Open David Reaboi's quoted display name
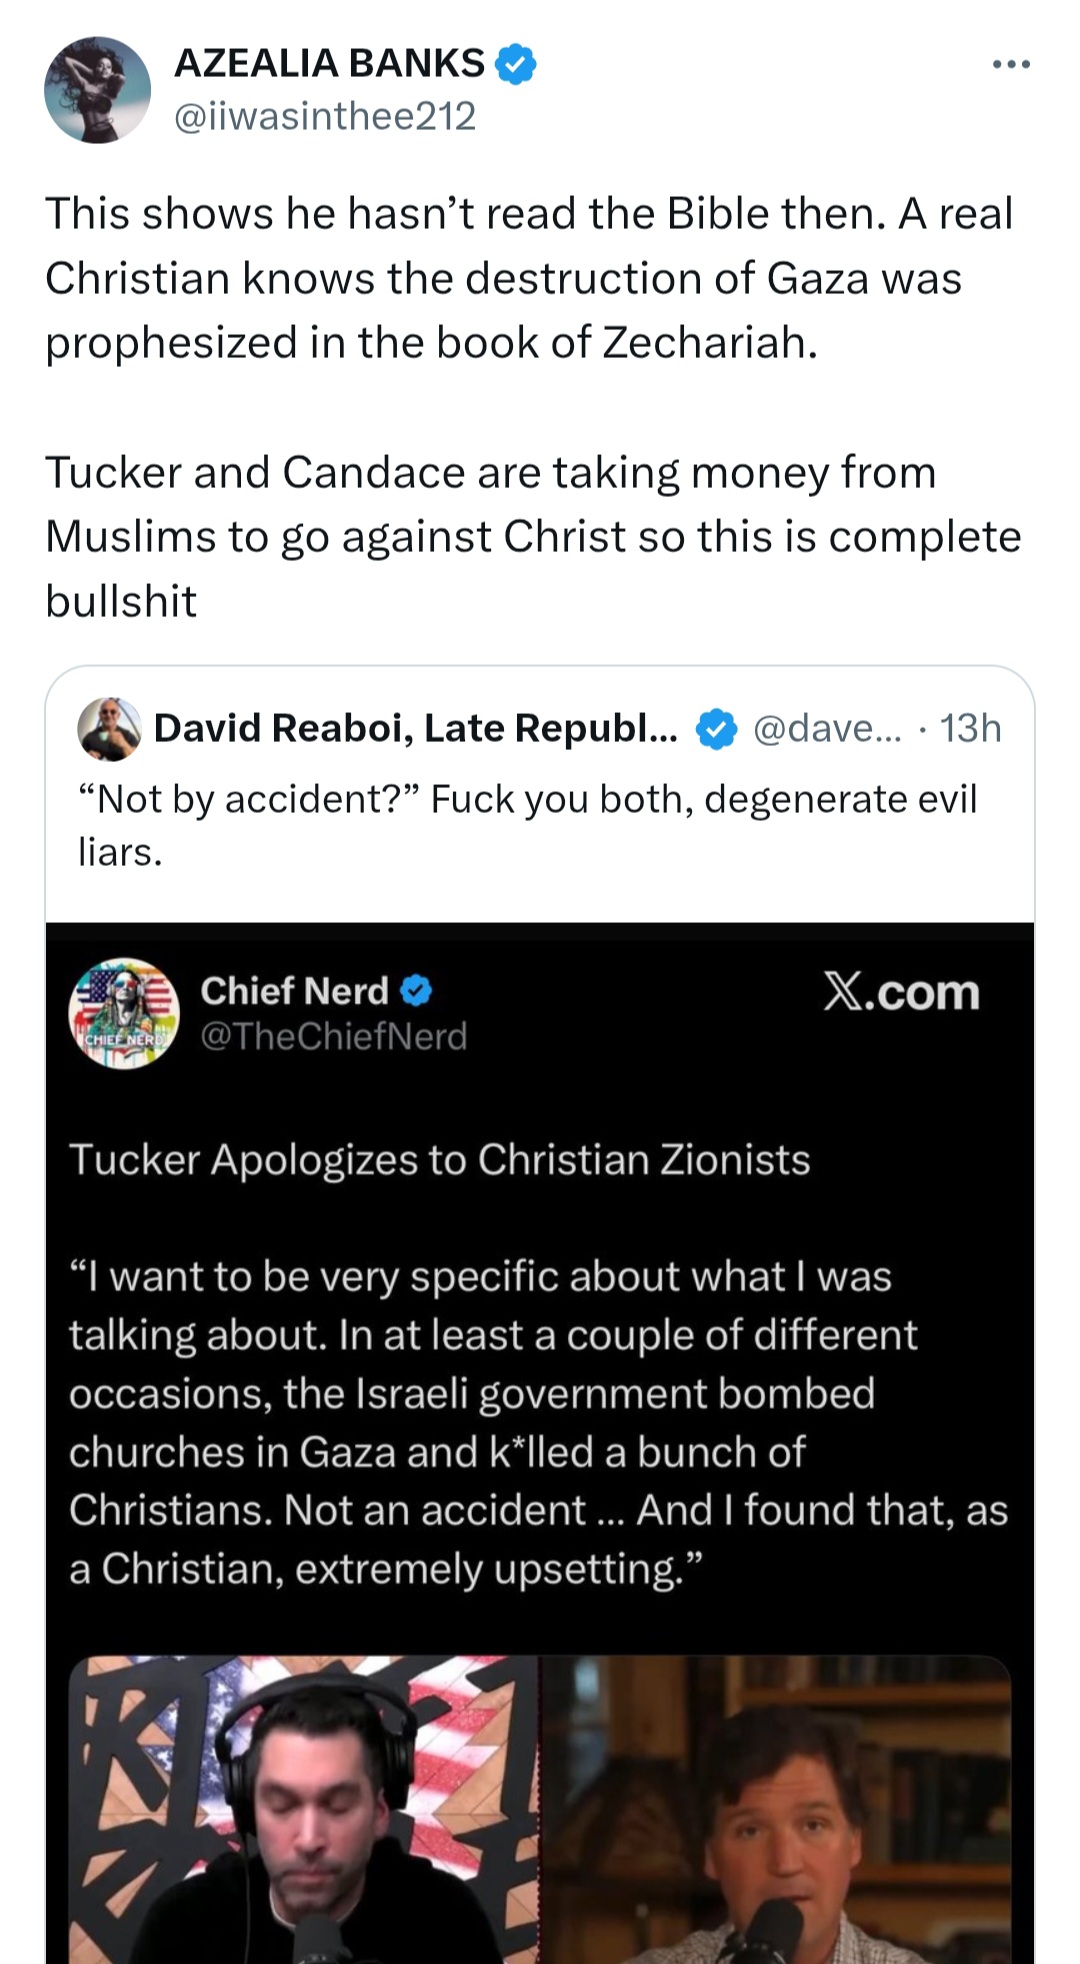The width and height of the screenshot is (1080, 1964). 415,728
